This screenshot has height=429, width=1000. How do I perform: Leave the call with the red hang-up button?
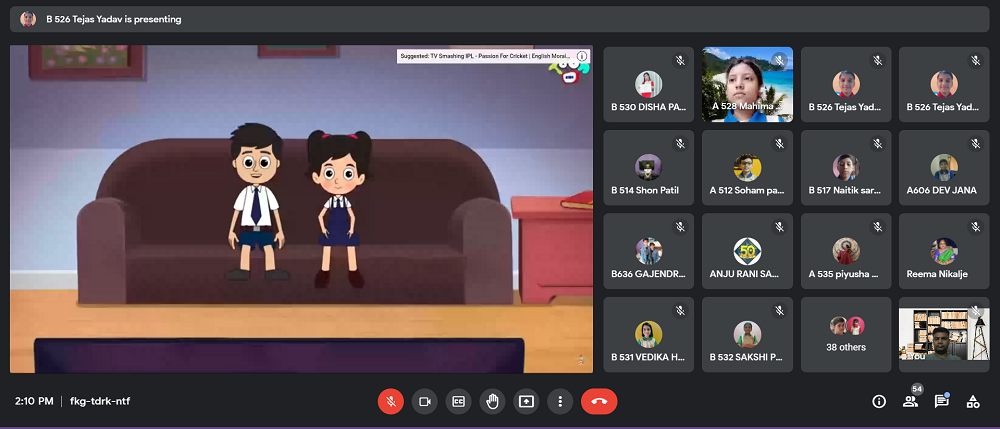tap(599, 401)
